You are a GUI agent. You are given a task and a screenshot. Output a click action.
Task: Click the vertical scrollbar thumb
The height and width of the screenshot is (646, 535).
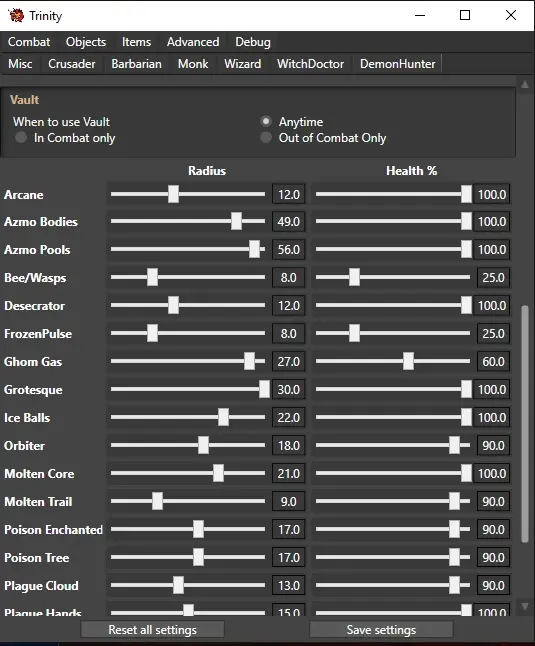[x=525, y=424]
